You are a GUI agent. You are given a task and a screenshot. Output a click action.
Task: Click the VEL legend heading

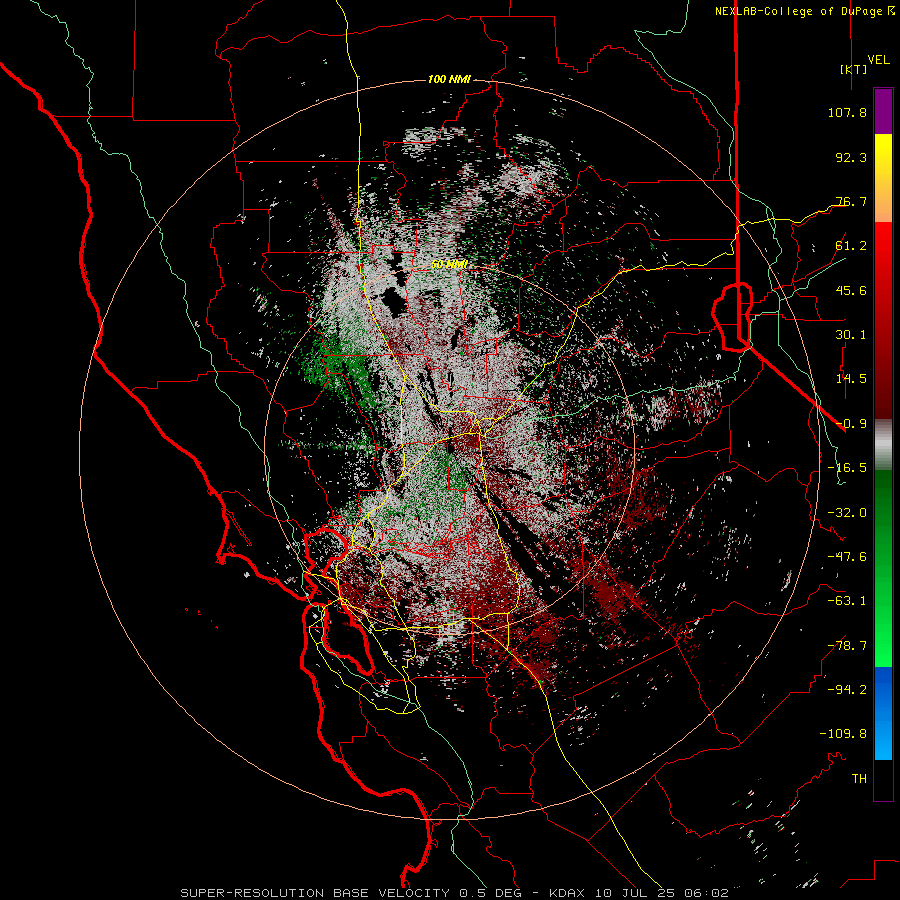coord(878,60)
